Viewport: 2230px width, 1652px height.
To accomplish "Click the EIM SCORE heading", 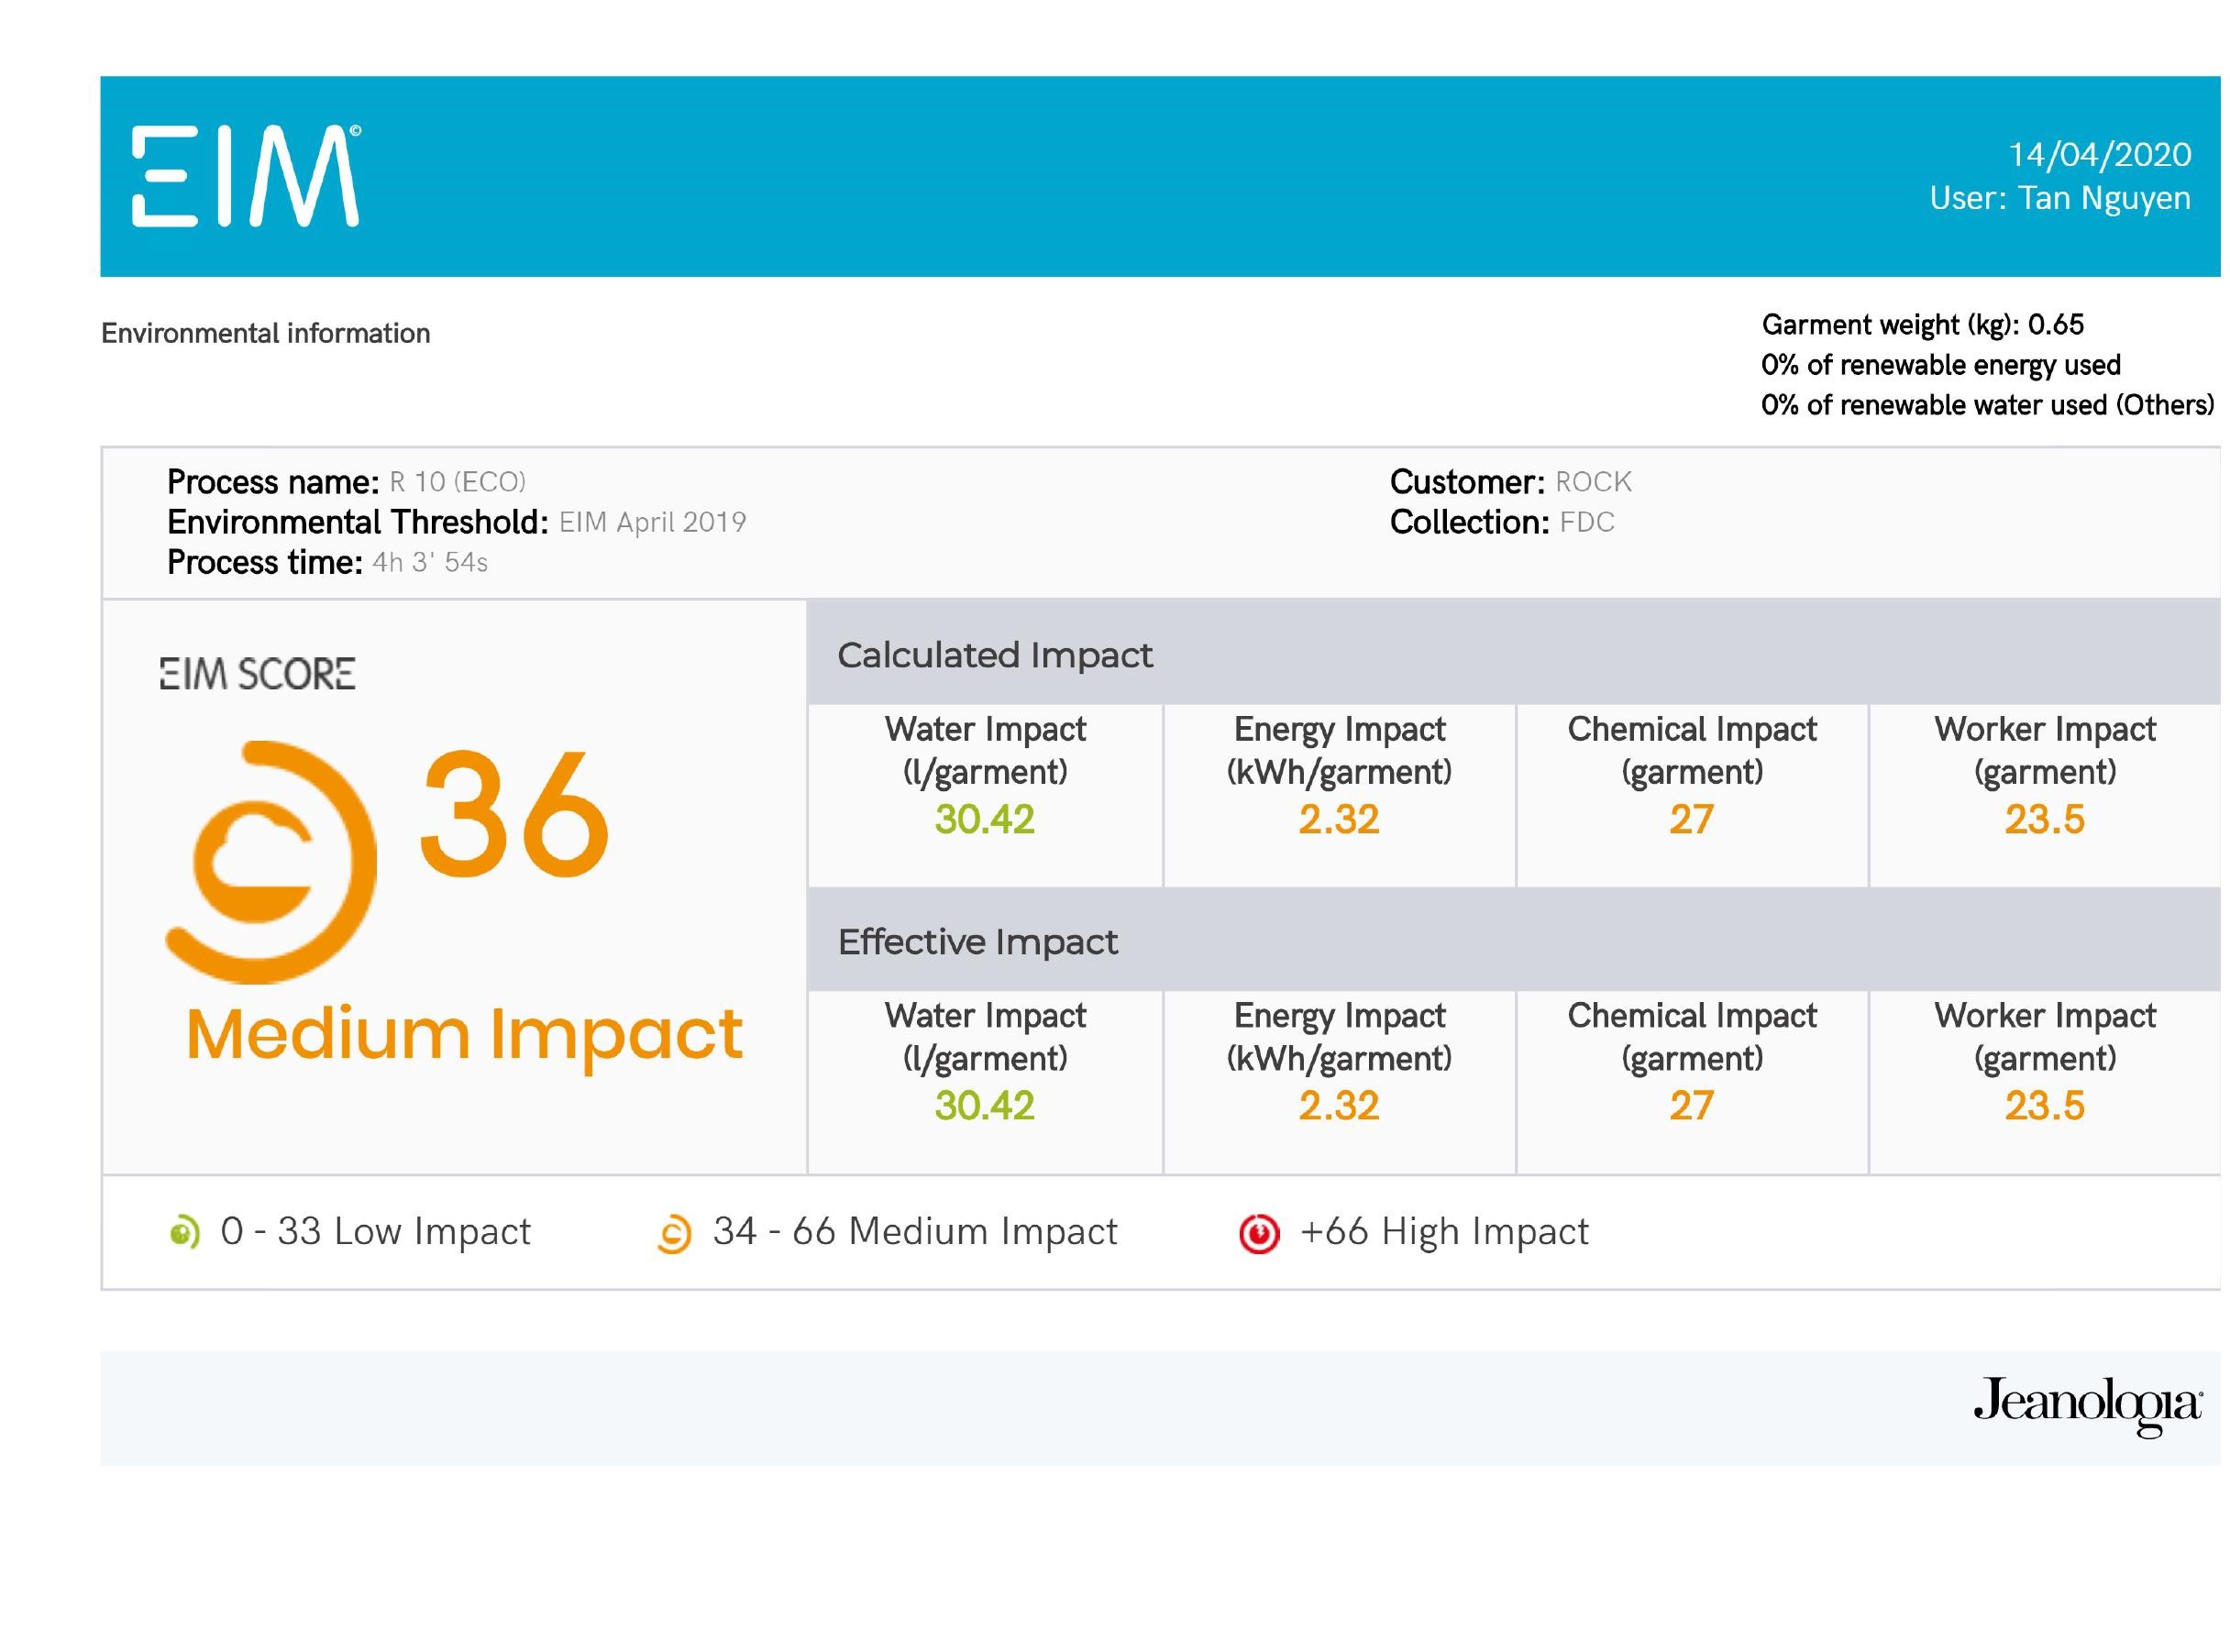I will pos(257,674).
